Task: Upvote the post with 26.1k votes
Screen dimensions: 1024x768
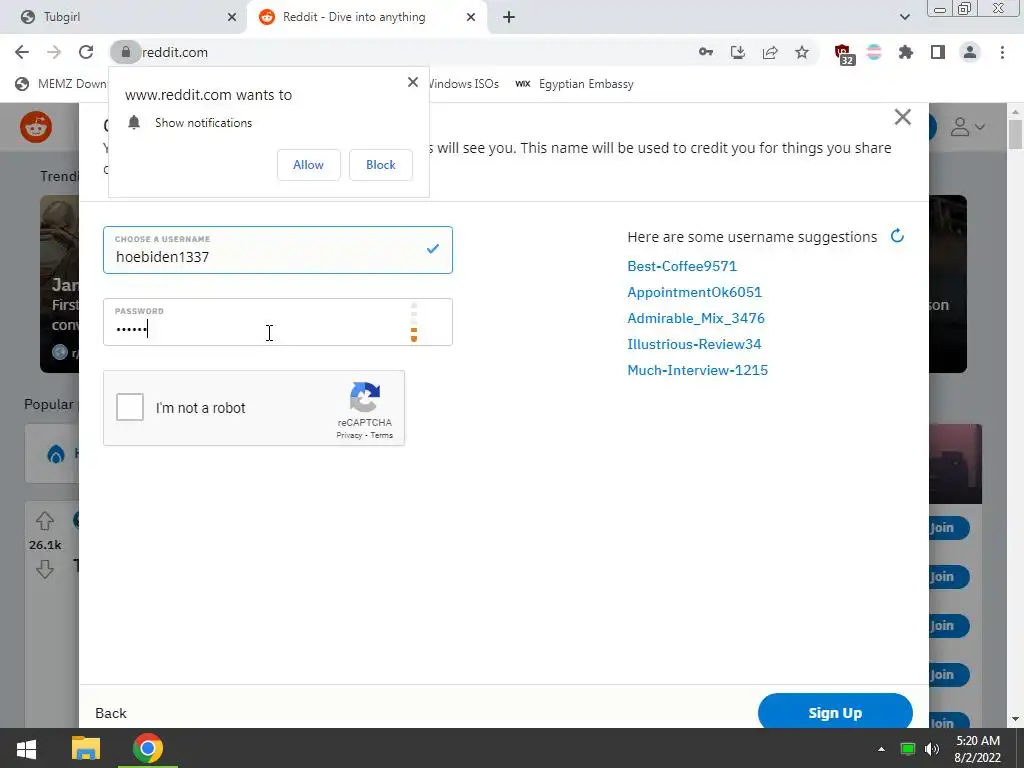Action: point(44,521)
